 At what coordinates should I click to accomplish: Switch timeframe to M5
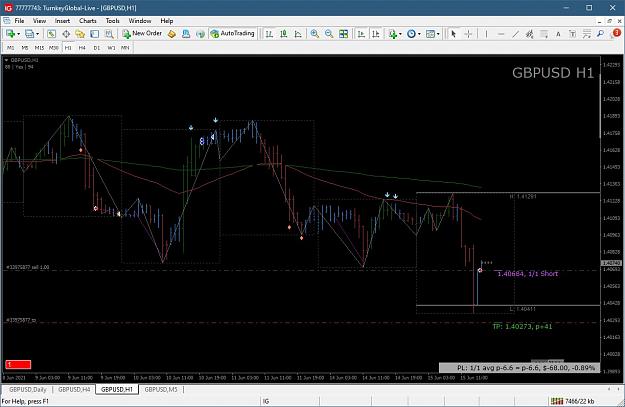[25, 48]
